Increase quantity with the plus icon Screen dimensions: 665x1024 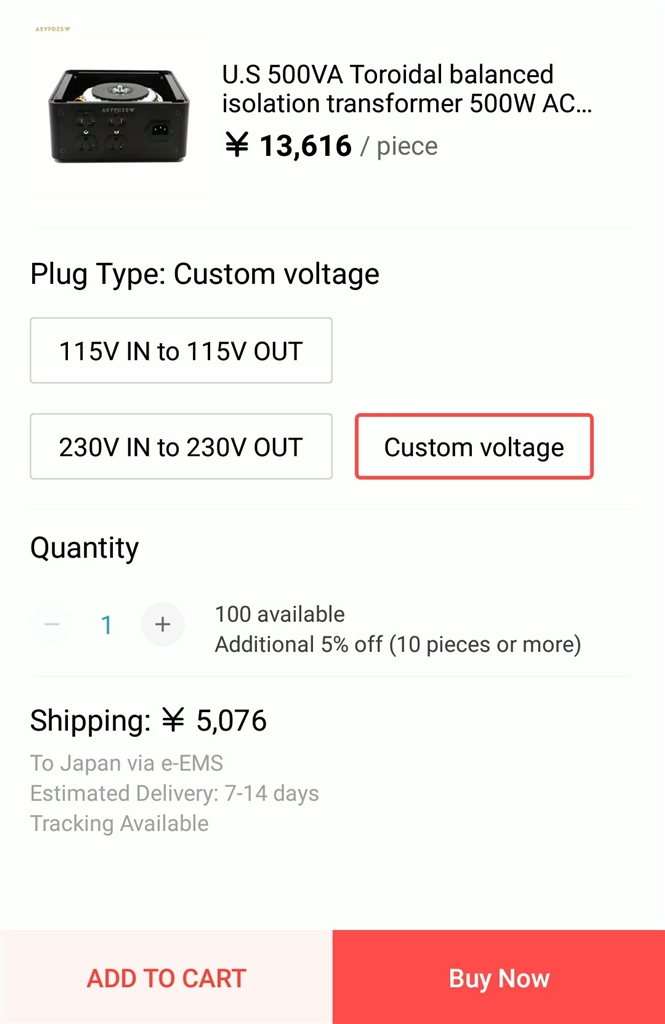163,625
